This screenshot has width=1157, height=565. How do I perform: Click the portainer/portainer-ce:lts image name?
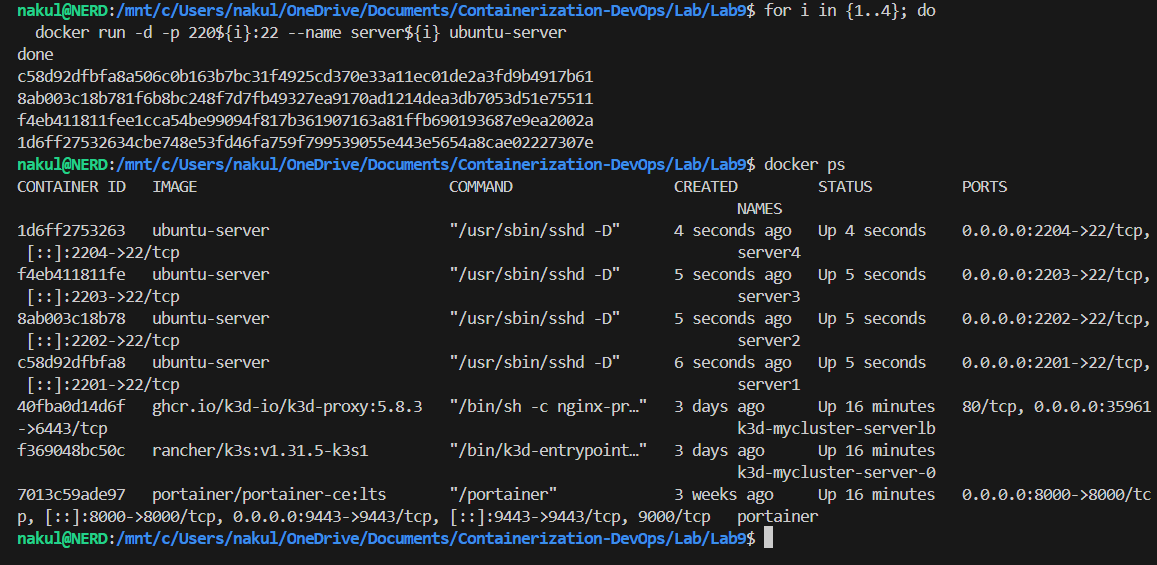coord(269,494)
